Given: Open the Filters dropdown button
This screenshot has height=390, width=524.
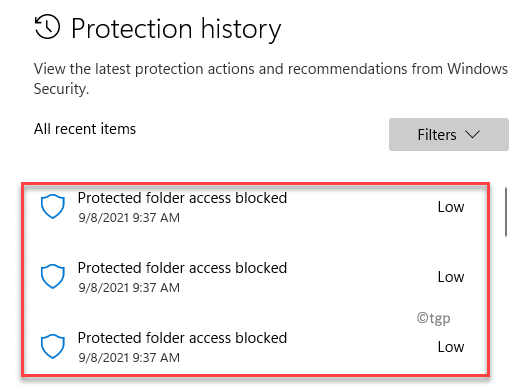Looking at the screenshot, I should (x=448, y=134).
